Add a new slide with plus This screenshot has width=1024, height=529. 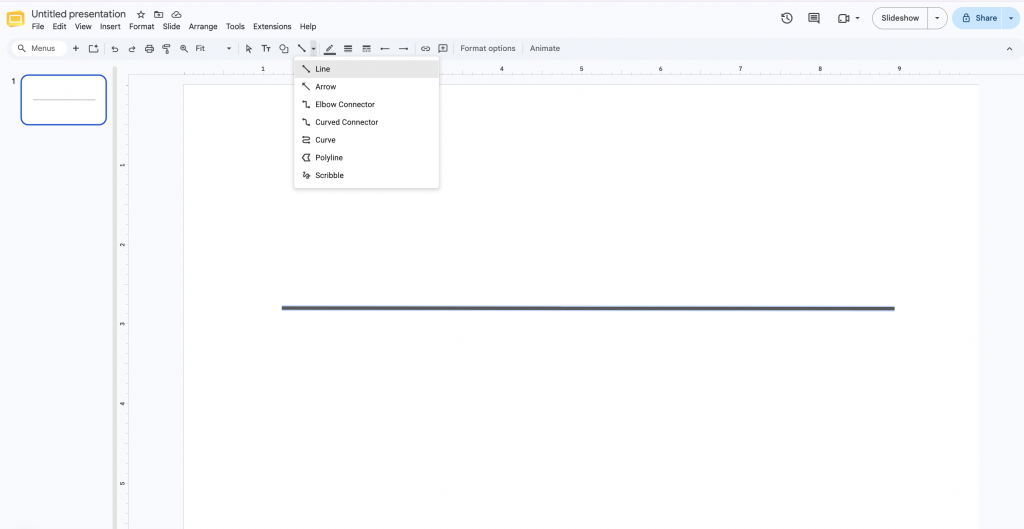76,48
